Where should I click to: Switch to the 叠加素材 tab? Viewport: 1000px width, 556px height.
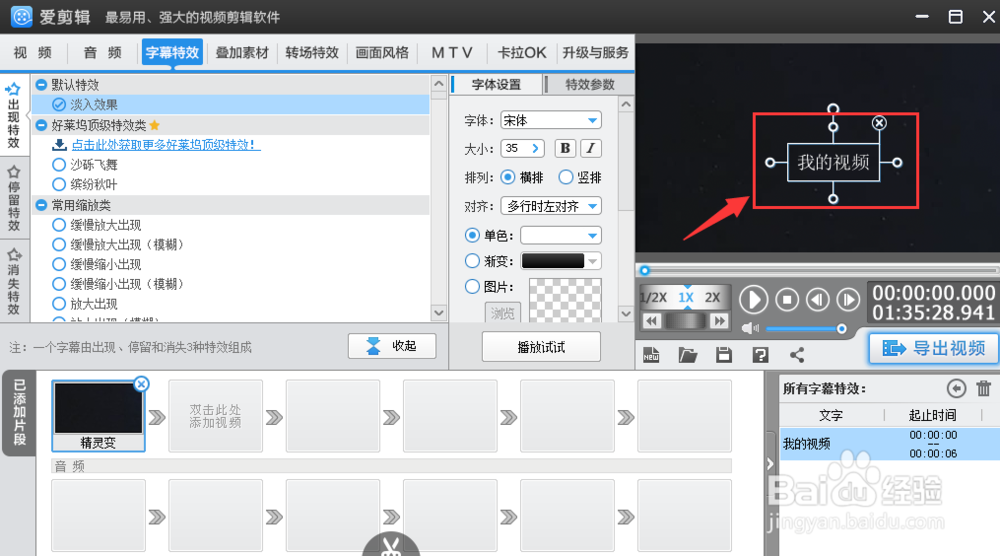click(x=242, y=52)
